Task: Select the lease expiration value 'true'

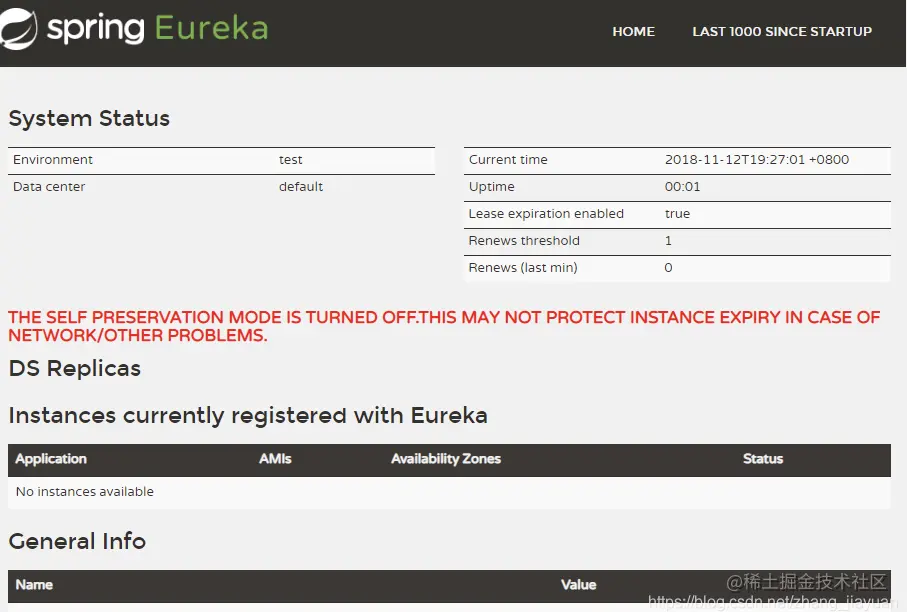Action: point(677,214)
